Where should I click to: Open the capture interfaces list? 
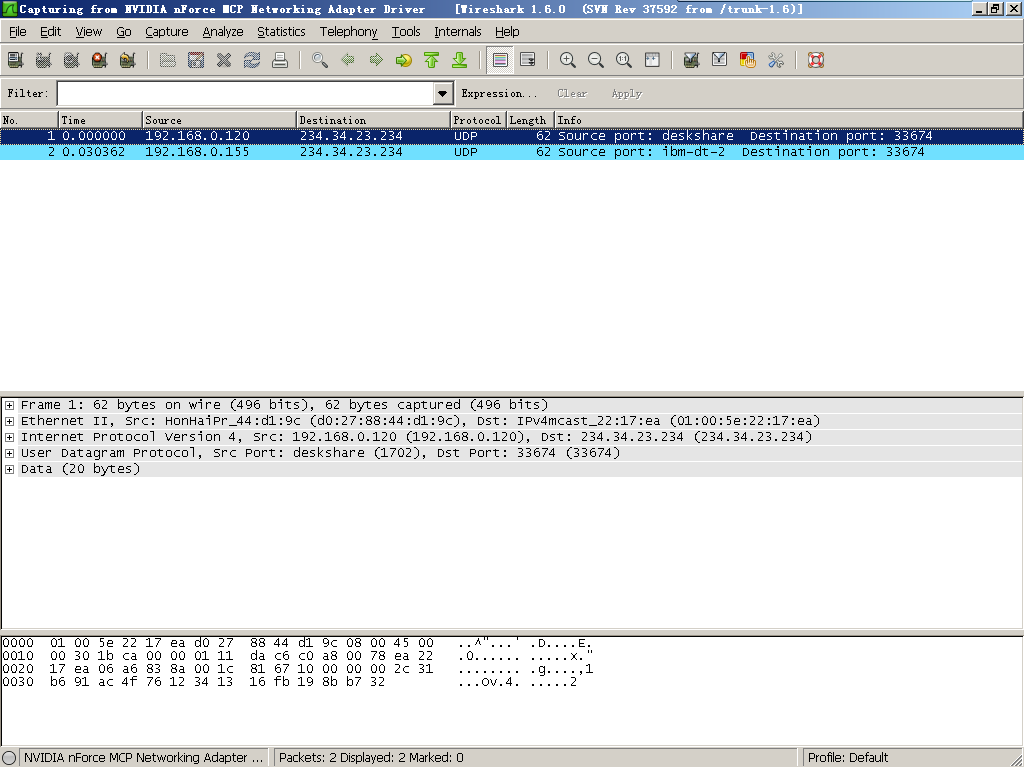16,61
